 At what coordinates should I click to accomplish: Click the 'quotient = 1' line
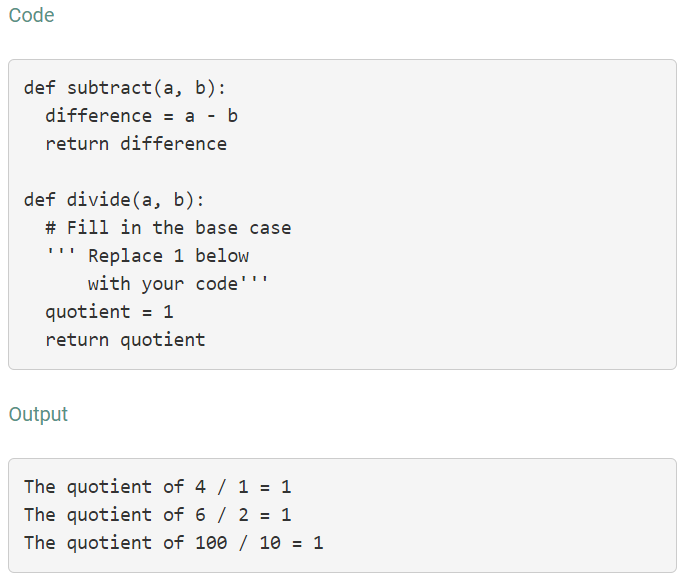point(109,312)
